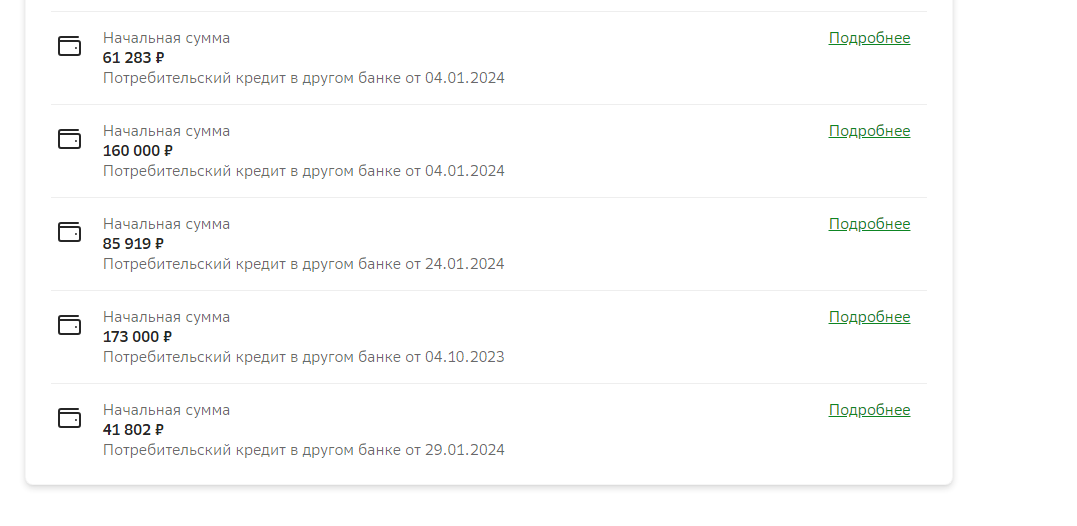
Task: Open Подробнее for the 160 000 ₽ loan
Action: (869, 131)
